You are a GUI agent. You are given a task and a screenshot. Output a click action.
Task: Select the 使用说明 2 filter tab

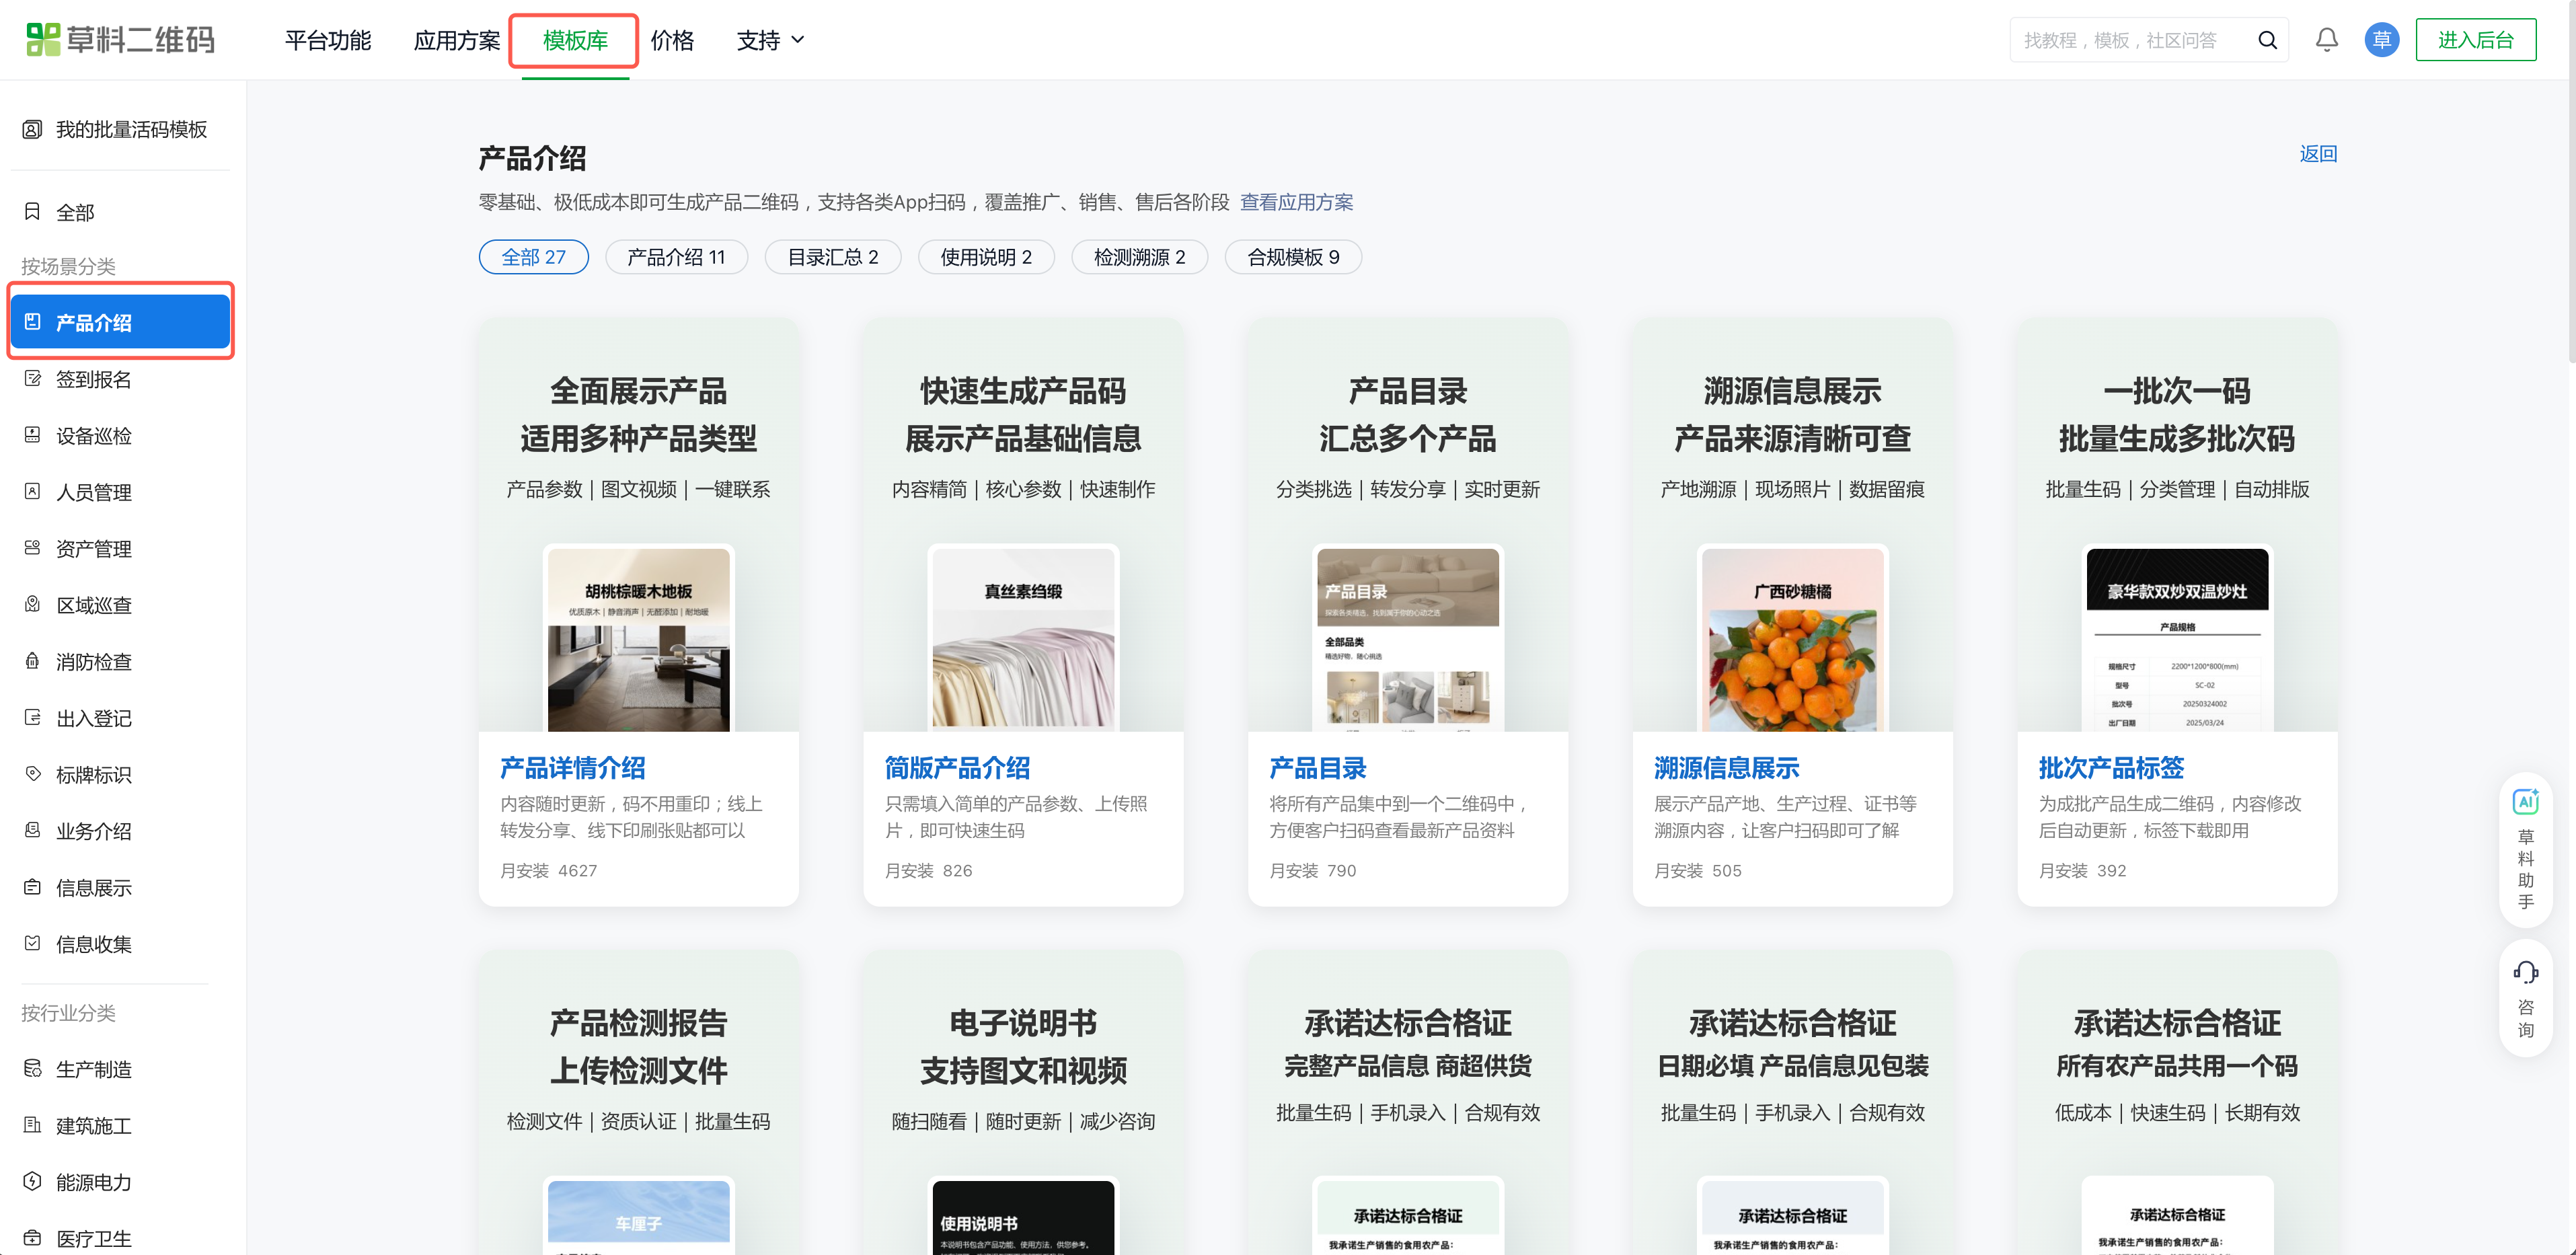point(986,257)
